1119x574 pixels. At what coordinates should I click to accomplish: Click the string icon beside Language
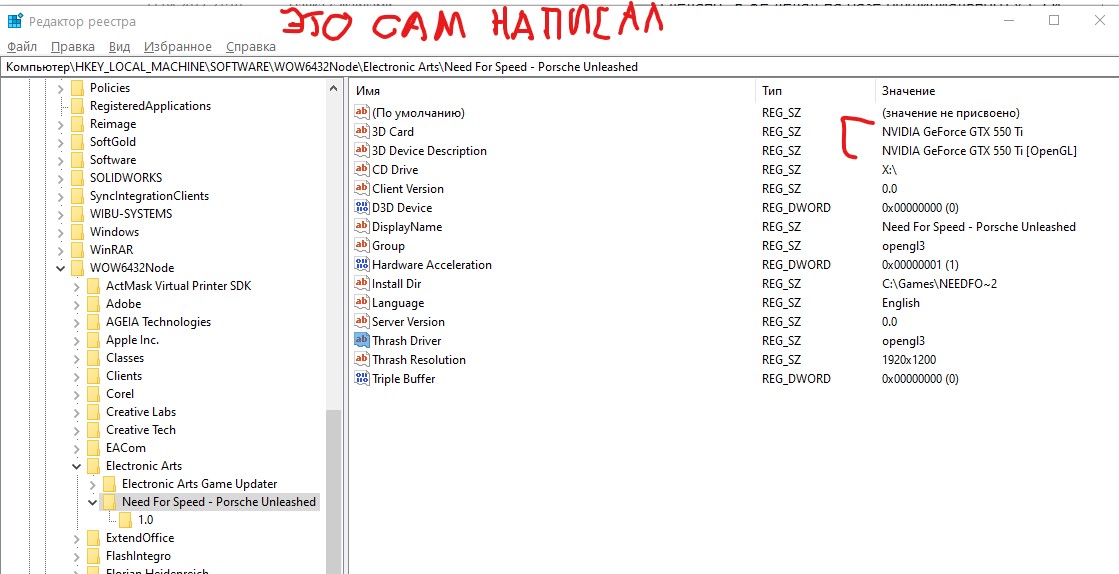point(362,303)
